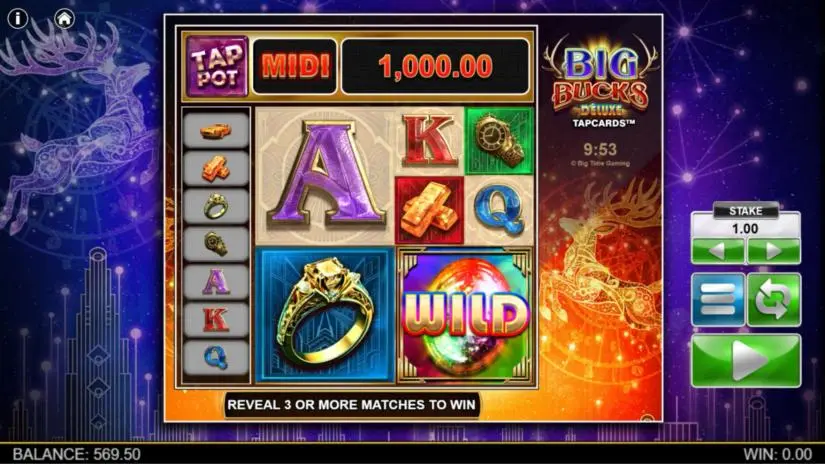This screenshot has height=464, width=825.
Task: Click the stake value 1.00 field
Action: click(746, 228)
